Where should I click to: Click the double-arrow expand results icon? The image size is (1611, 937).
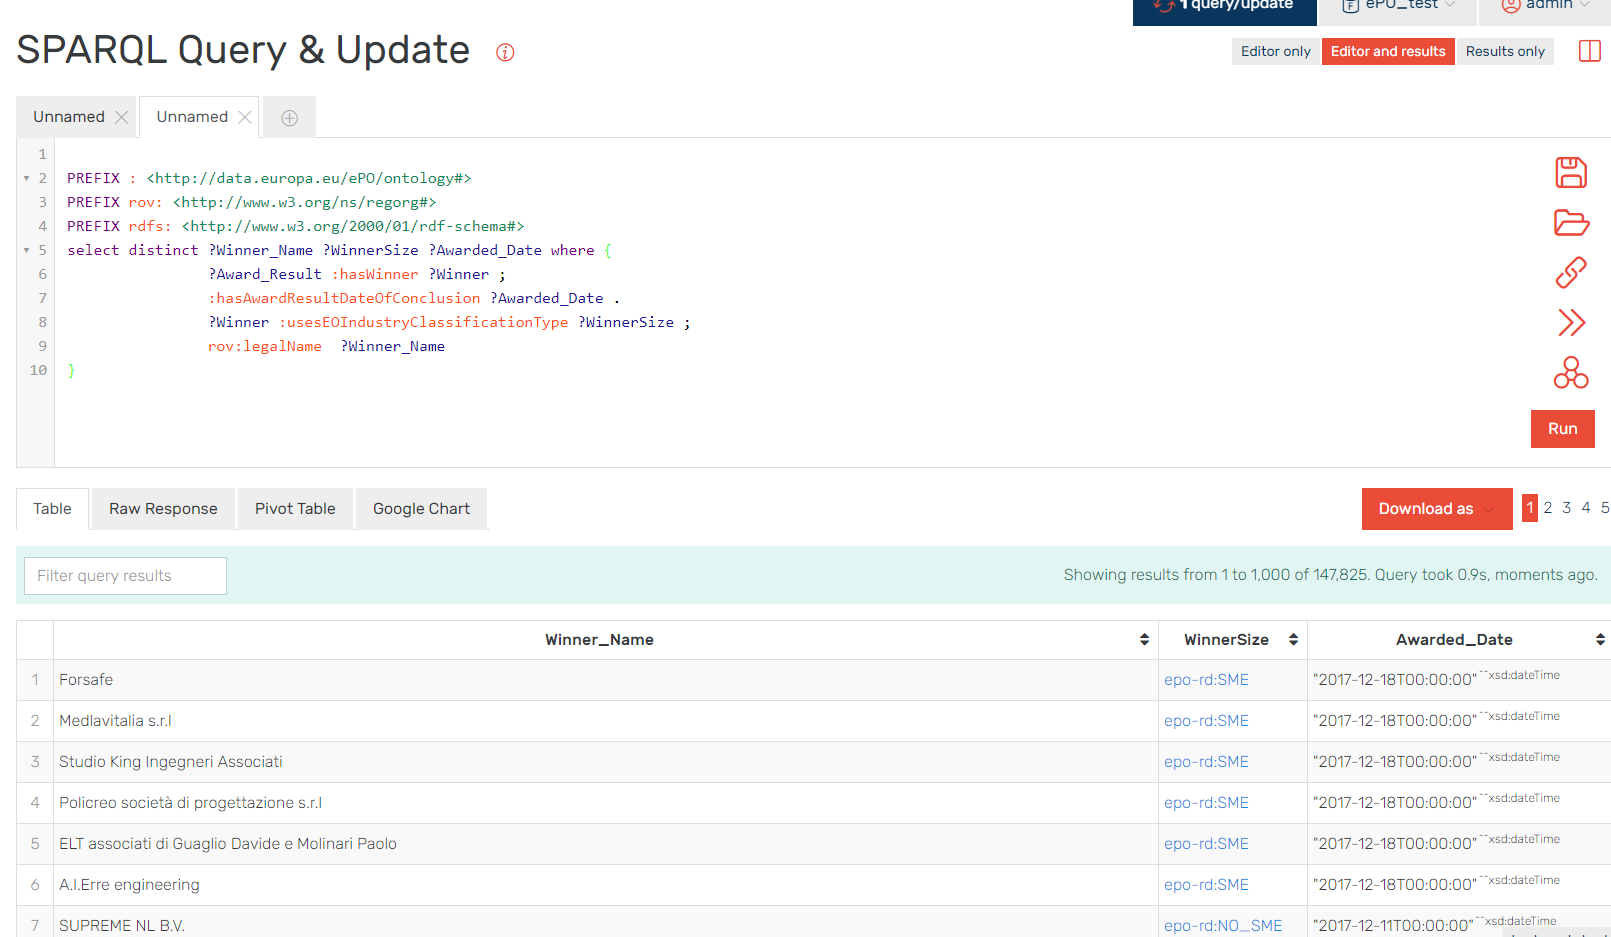[x=1571, y=322]
